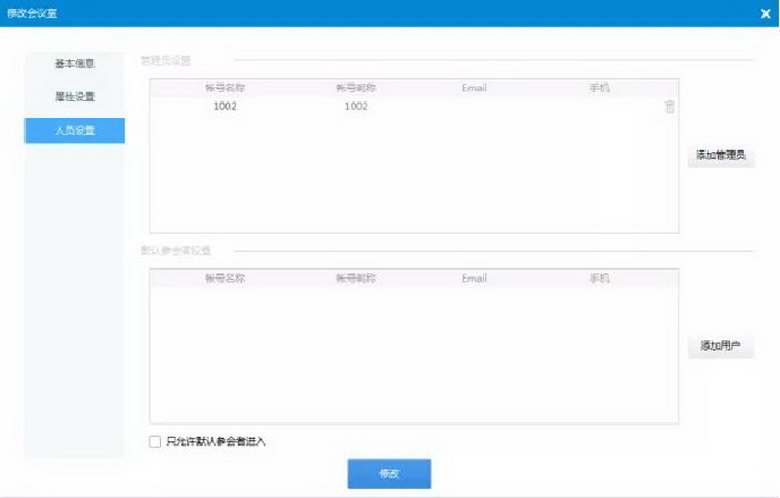Click the 添加管理员 button
The width and height of the screenshot is (780, 498).
(x=720, y=155)
